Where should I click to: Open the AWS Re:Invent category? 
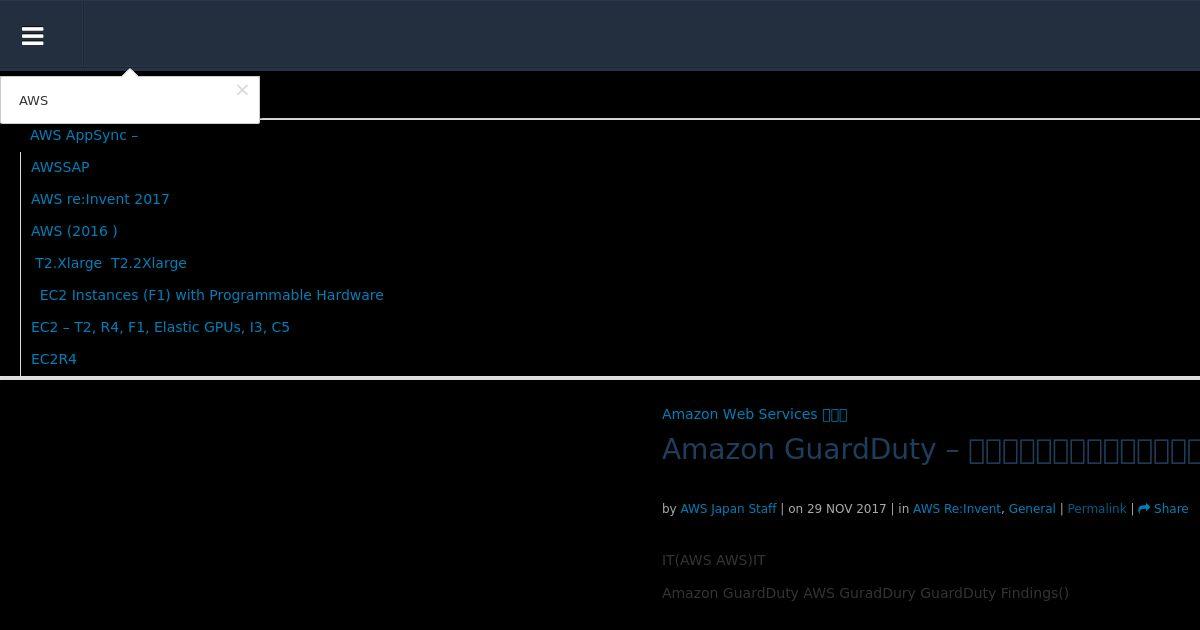tap(957, 509)
